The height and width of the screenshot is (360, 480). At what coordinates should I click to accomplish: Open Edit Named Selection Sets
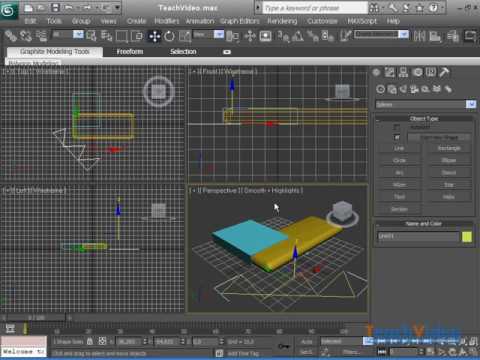pos(346,36)
